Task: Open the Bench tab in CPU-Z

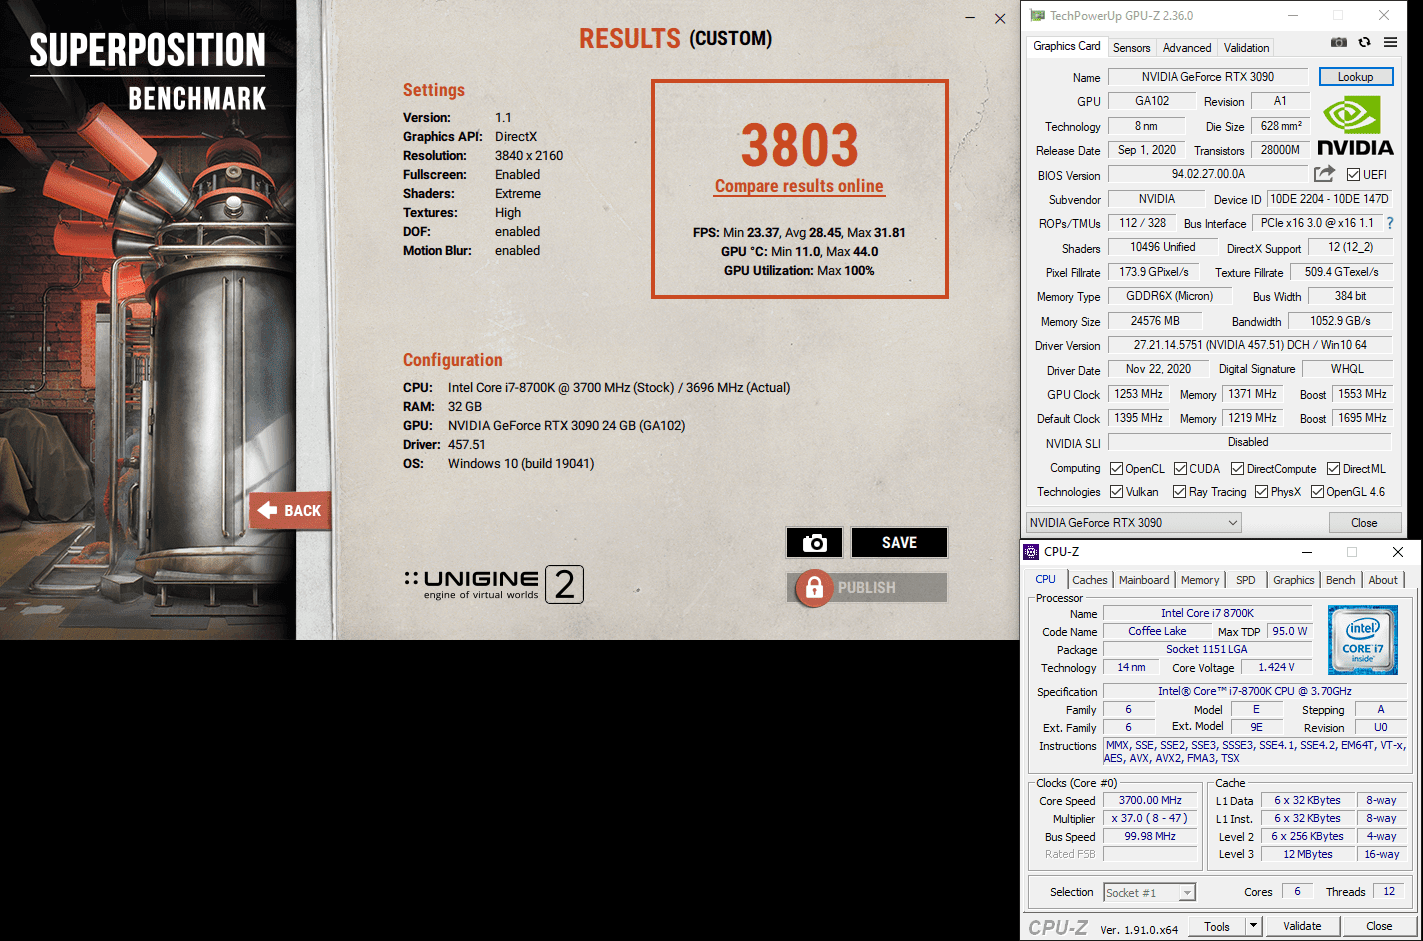Action: pos(1340,580)
